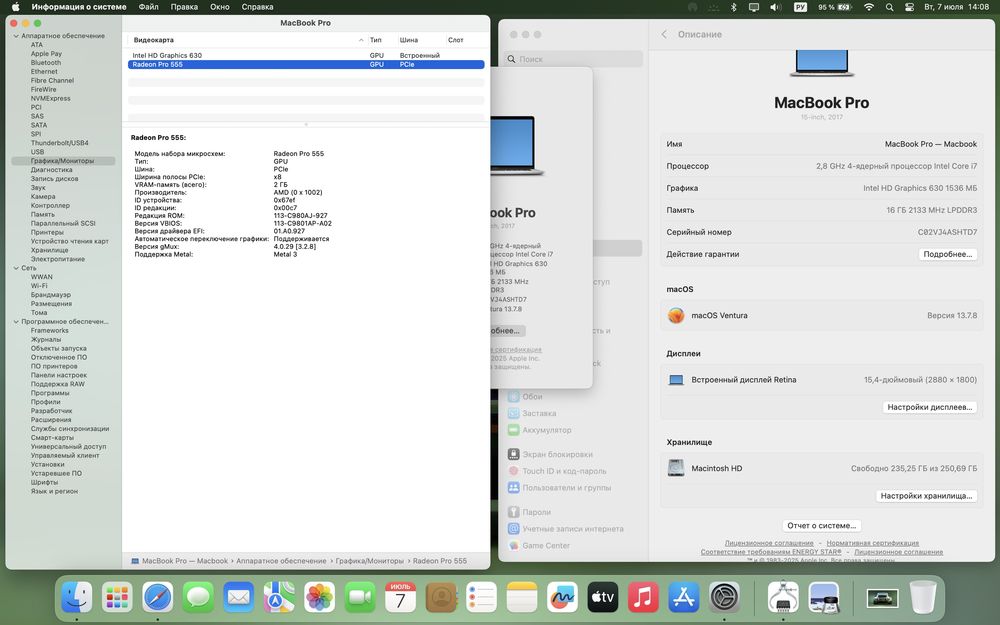Click Настройки дисплеев button
This screenshot has height=625, width=1000.
930,407
